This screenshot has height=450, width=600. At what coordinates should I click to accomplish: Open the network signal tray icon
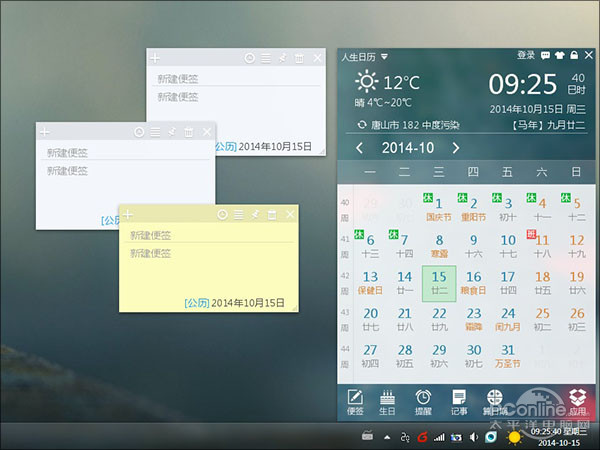(x=439, y=437)
